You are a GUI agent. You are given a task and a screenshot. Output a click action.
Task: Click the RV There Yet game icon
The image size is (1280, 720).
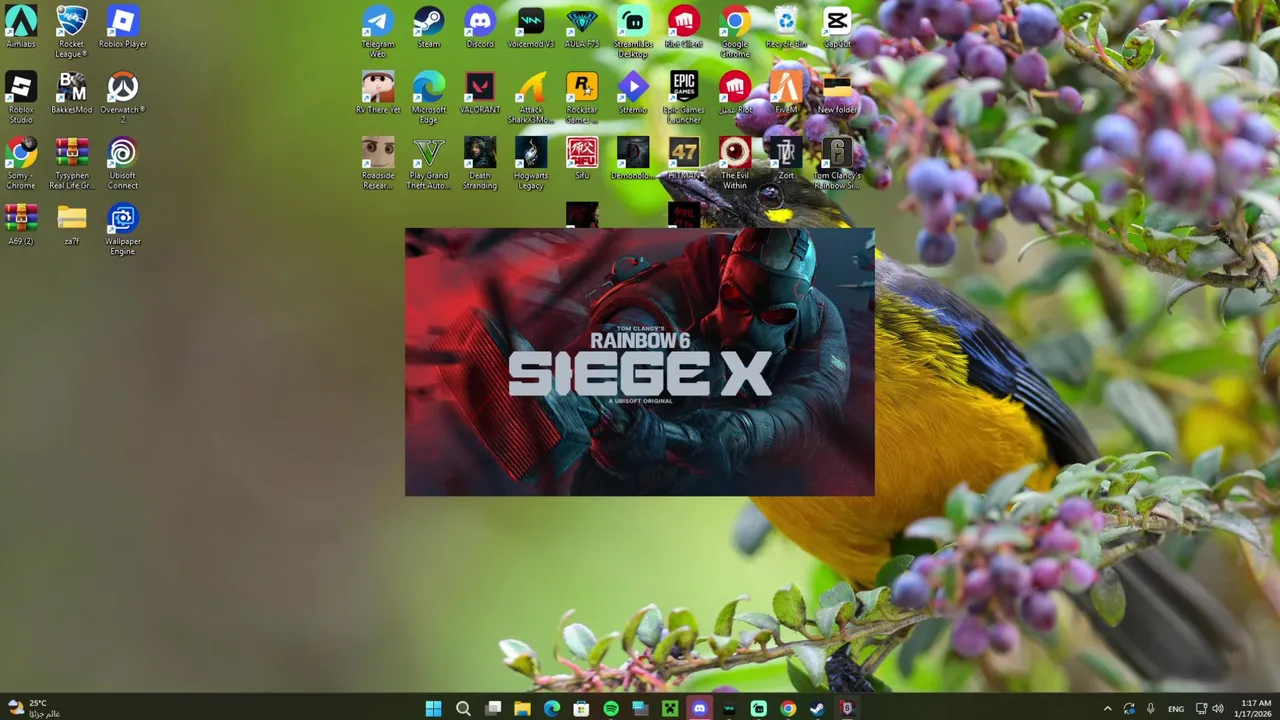pos(378,93)
